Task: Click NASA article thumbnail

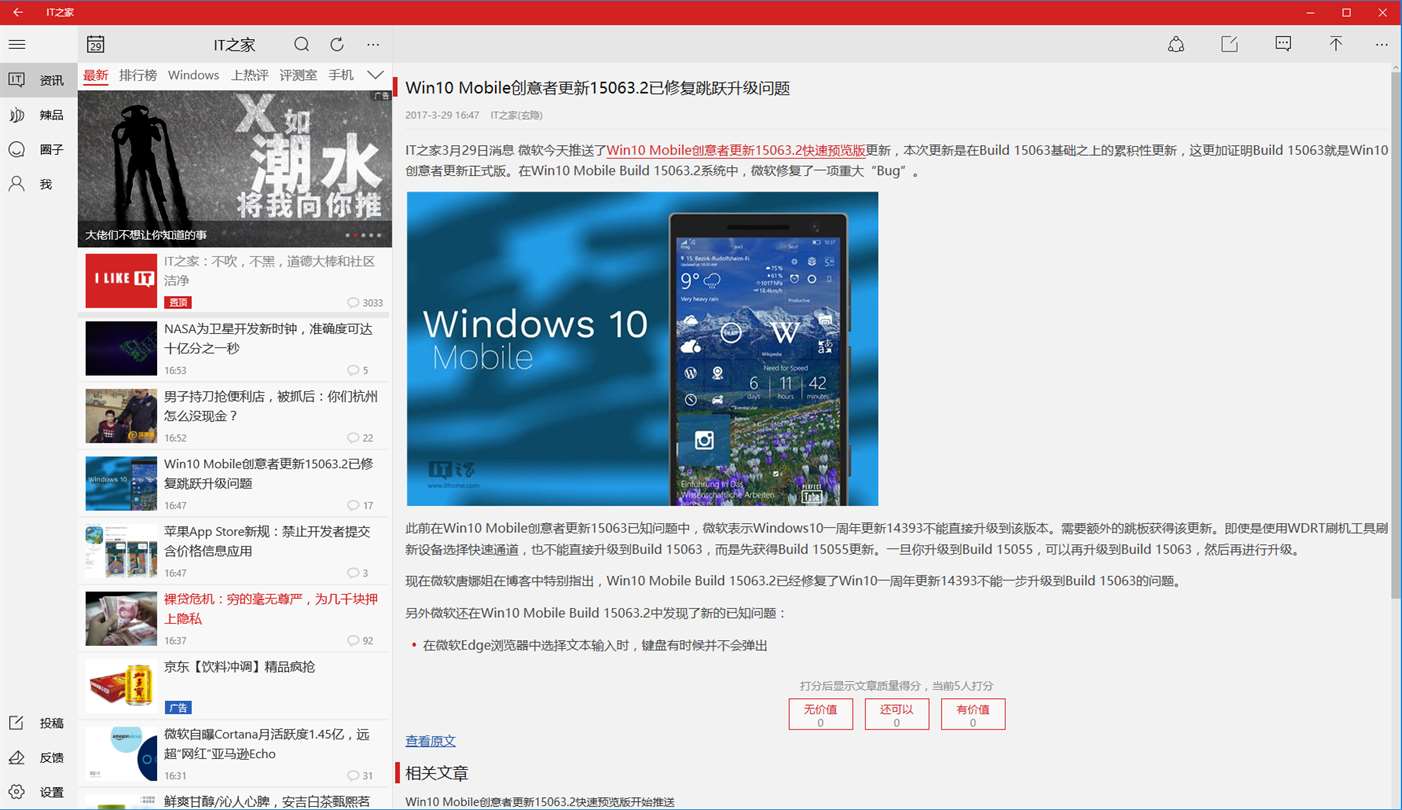Action: coord(121,348)
